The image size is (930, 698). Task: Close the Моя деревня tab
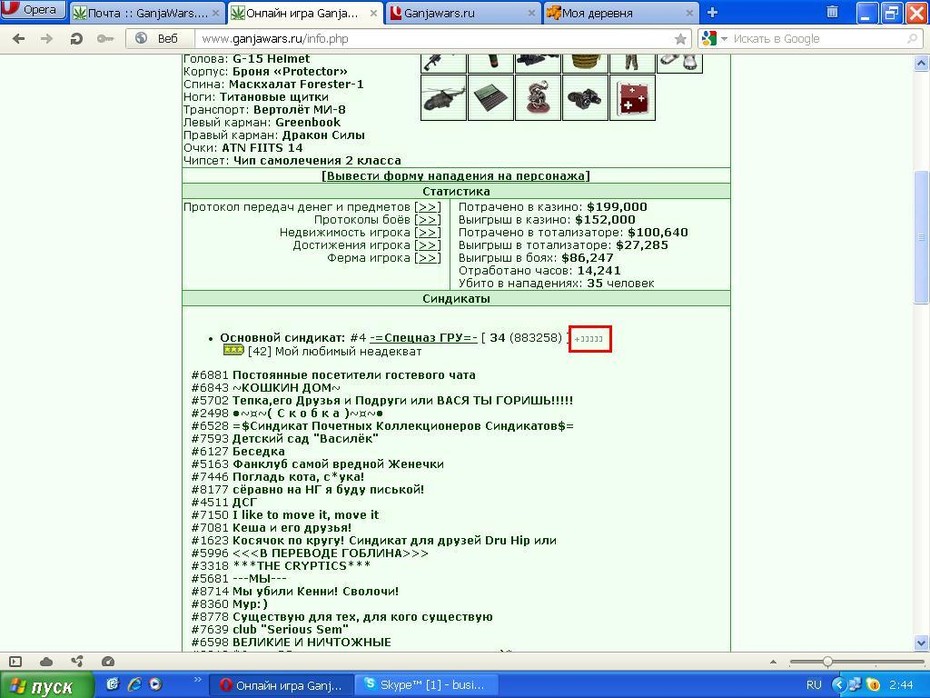click(x=689, y=13)
